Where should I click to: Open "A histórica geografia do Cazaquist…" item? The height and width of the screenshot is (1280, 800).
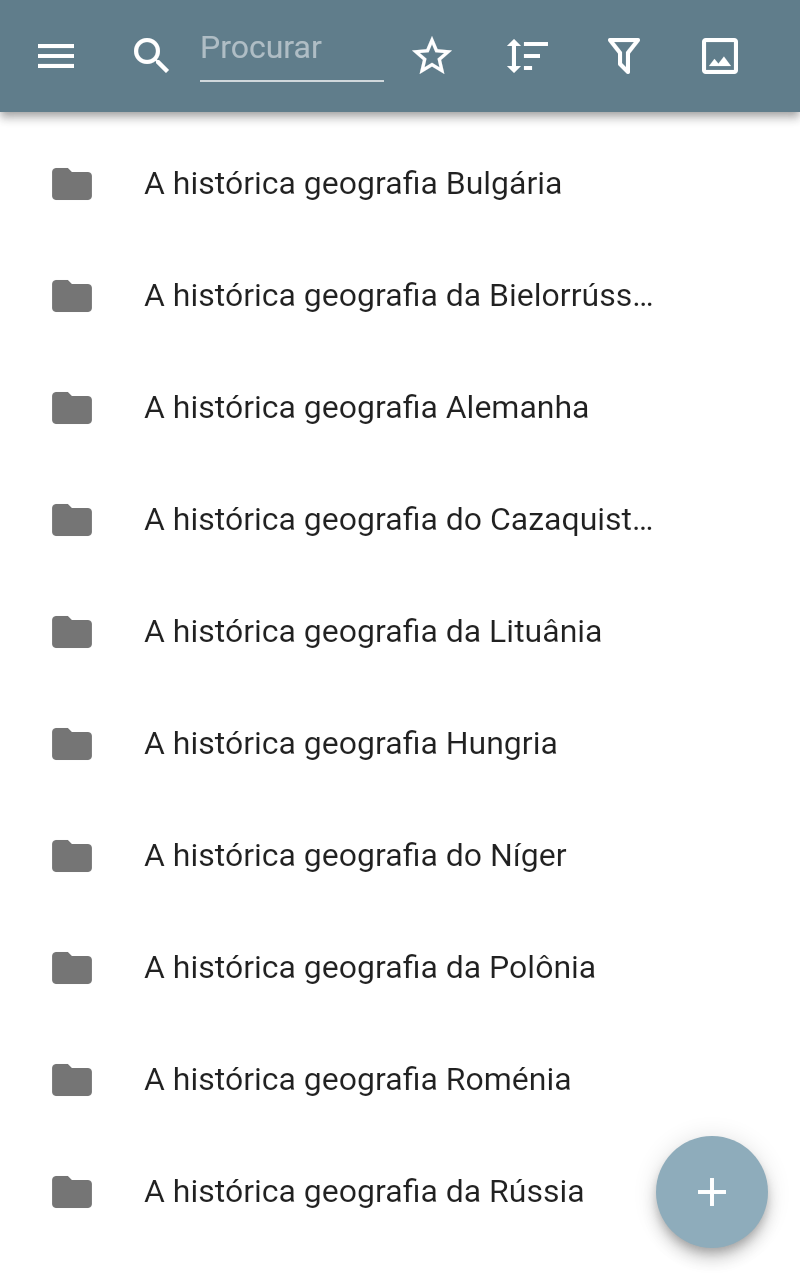click(398, 520)
